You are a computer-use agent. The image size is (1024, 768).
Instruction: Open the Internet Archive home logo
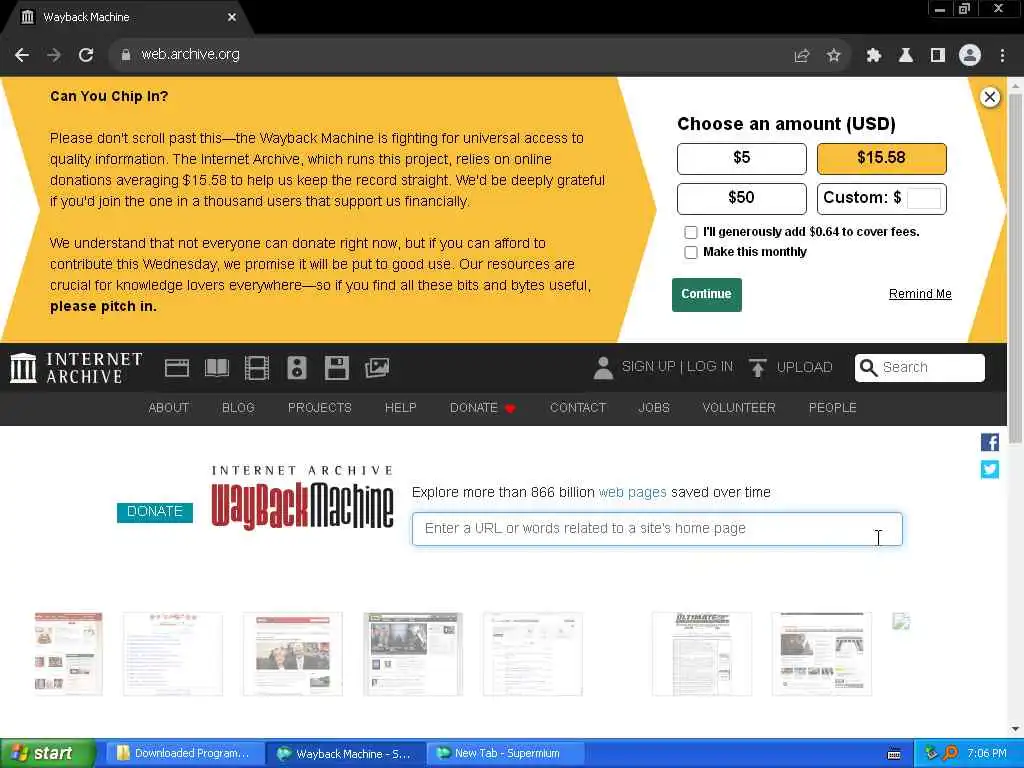point(76,368)
